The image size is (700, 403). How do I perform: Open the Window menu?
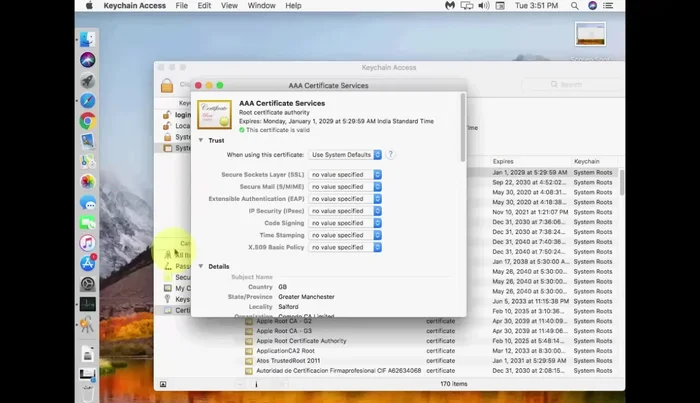pyautogui.click(x=261, y=5)
